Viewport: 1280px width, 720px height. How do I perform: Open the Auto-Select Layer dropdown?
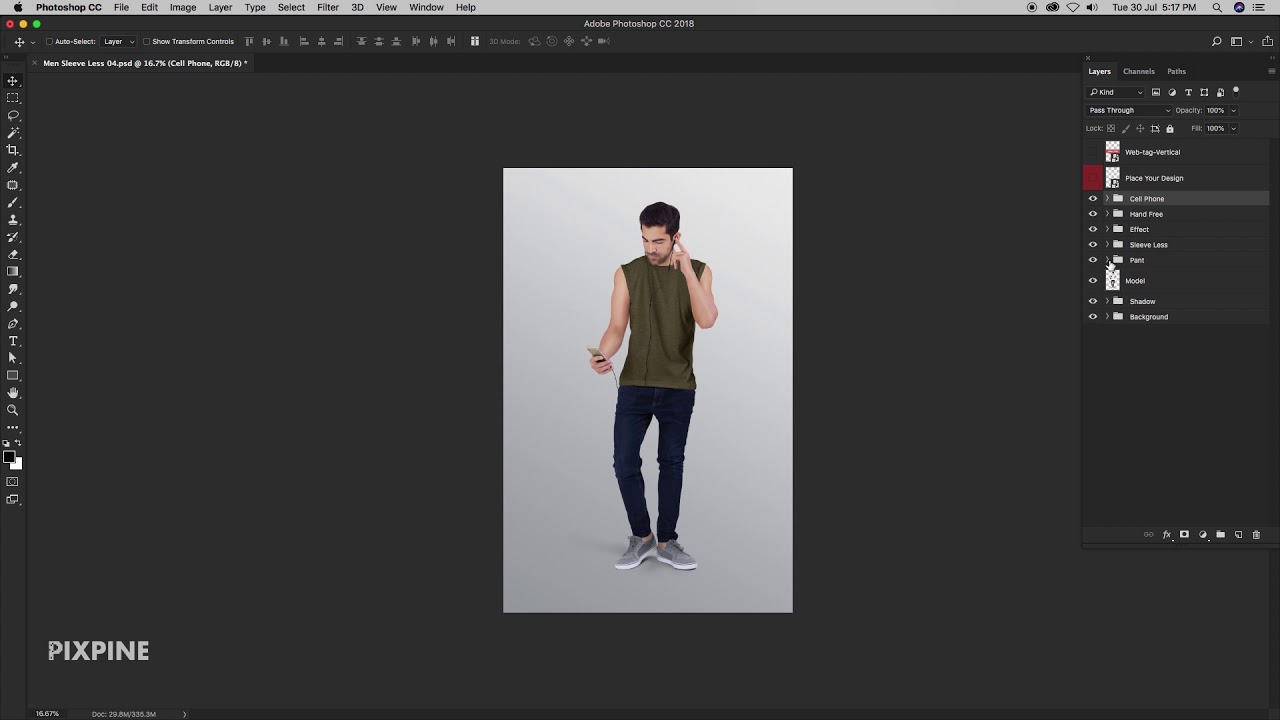pyautogui.click(x=118, y=41)
